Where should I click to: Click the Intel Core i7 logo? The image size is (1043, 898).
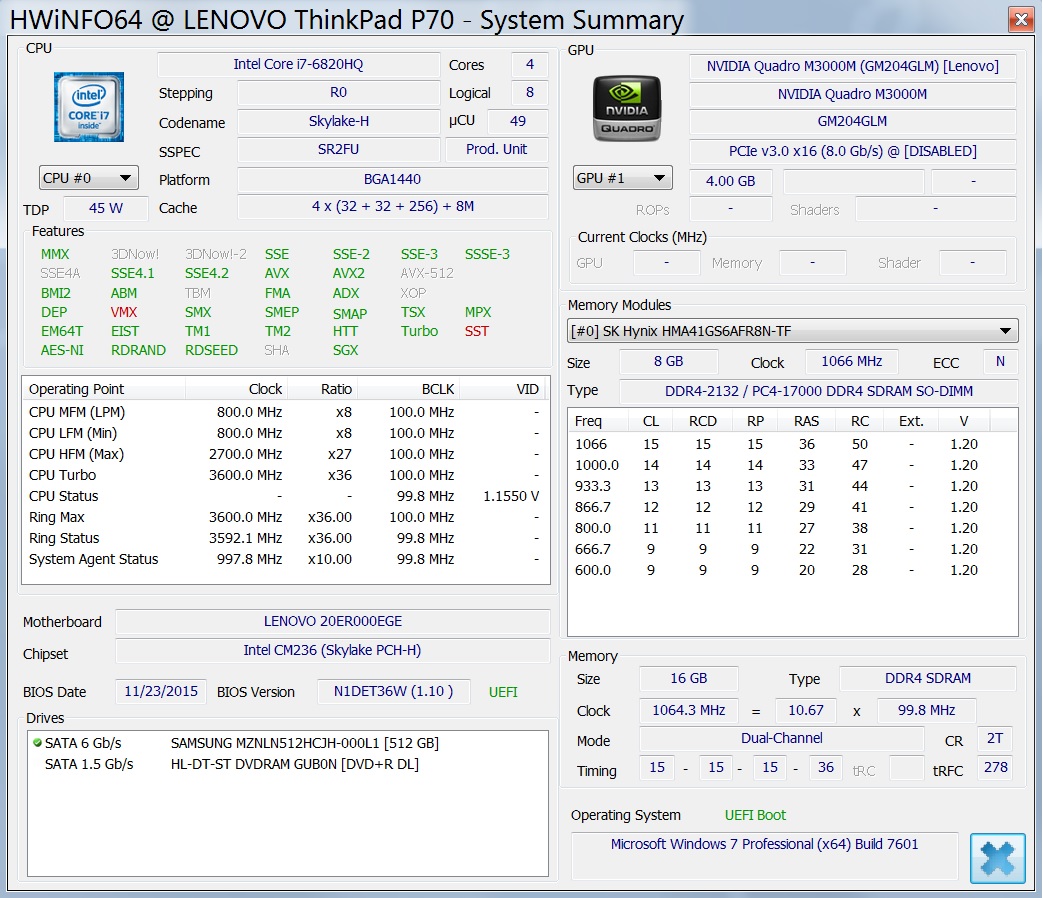(89, 107)
